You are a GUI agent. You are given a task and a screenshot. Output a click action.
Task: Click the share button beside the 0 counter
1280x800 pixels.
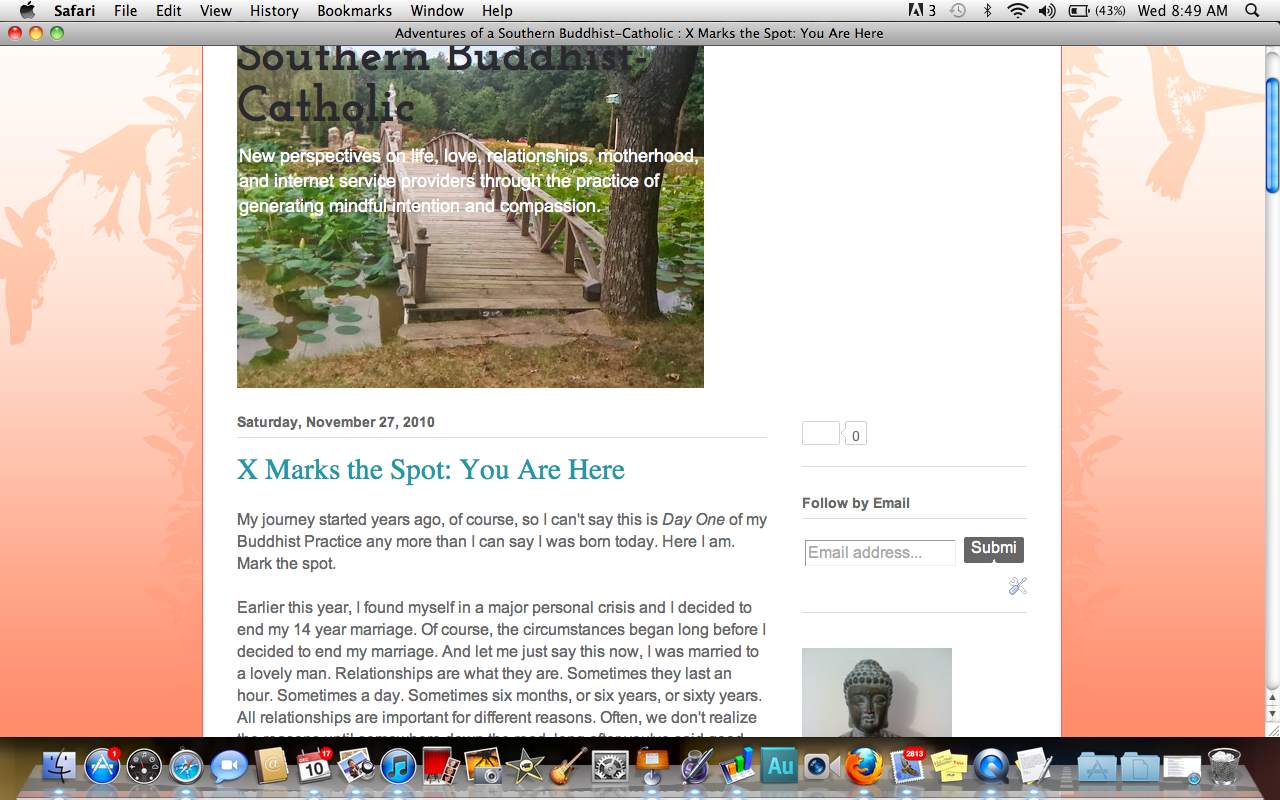coord(821,433)
